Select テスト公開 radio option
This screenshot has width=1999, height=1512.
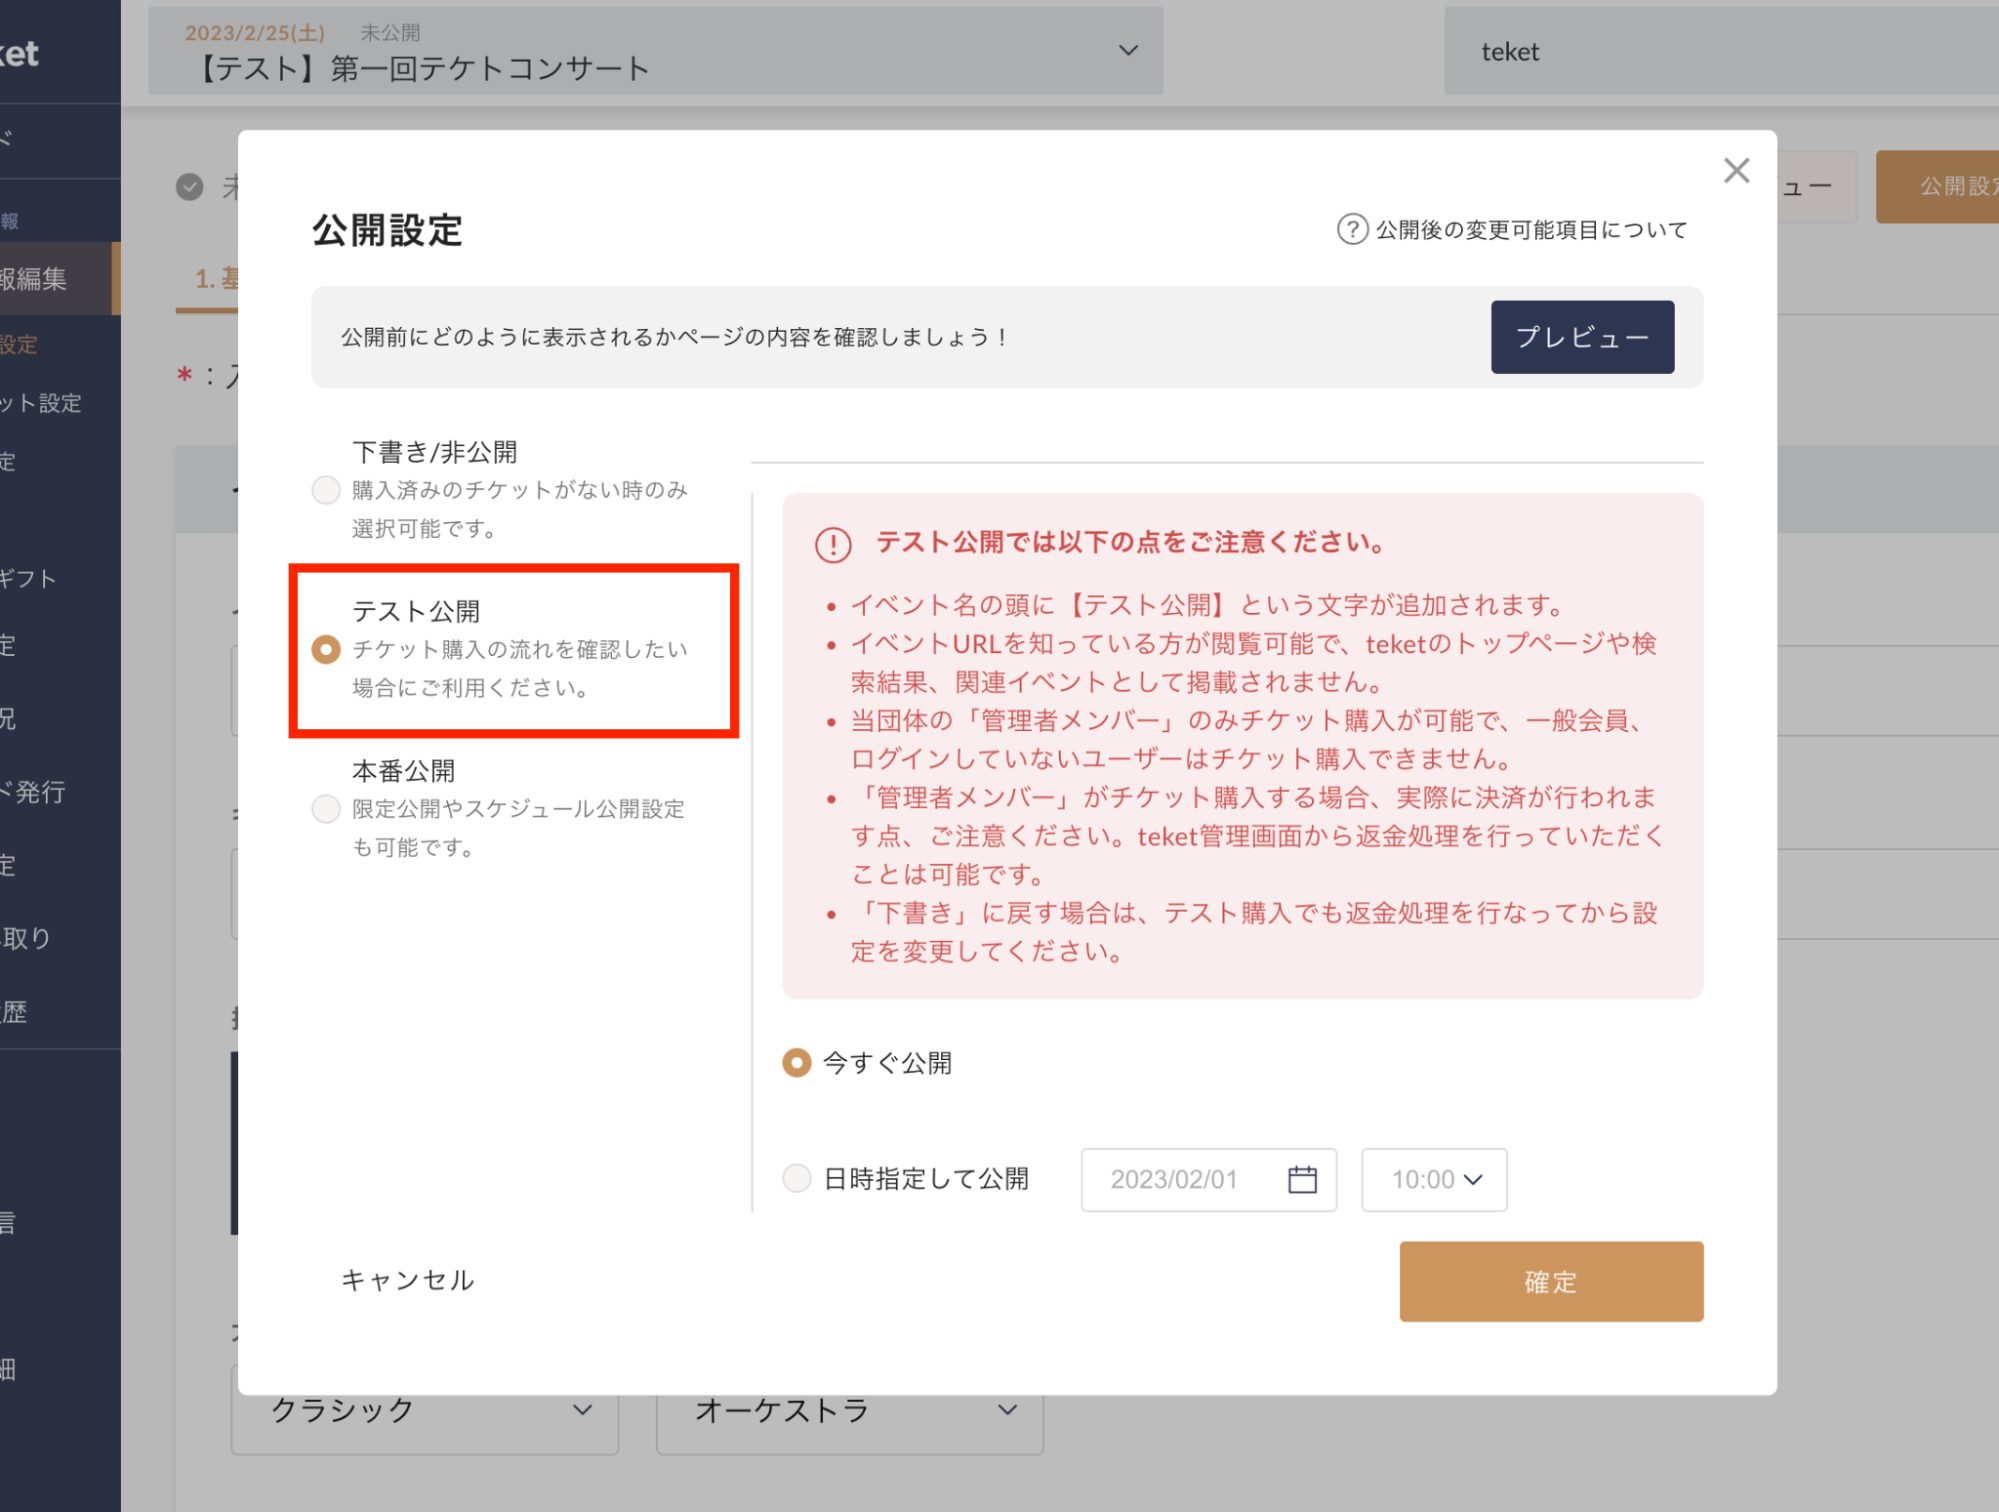pos(326,650)
